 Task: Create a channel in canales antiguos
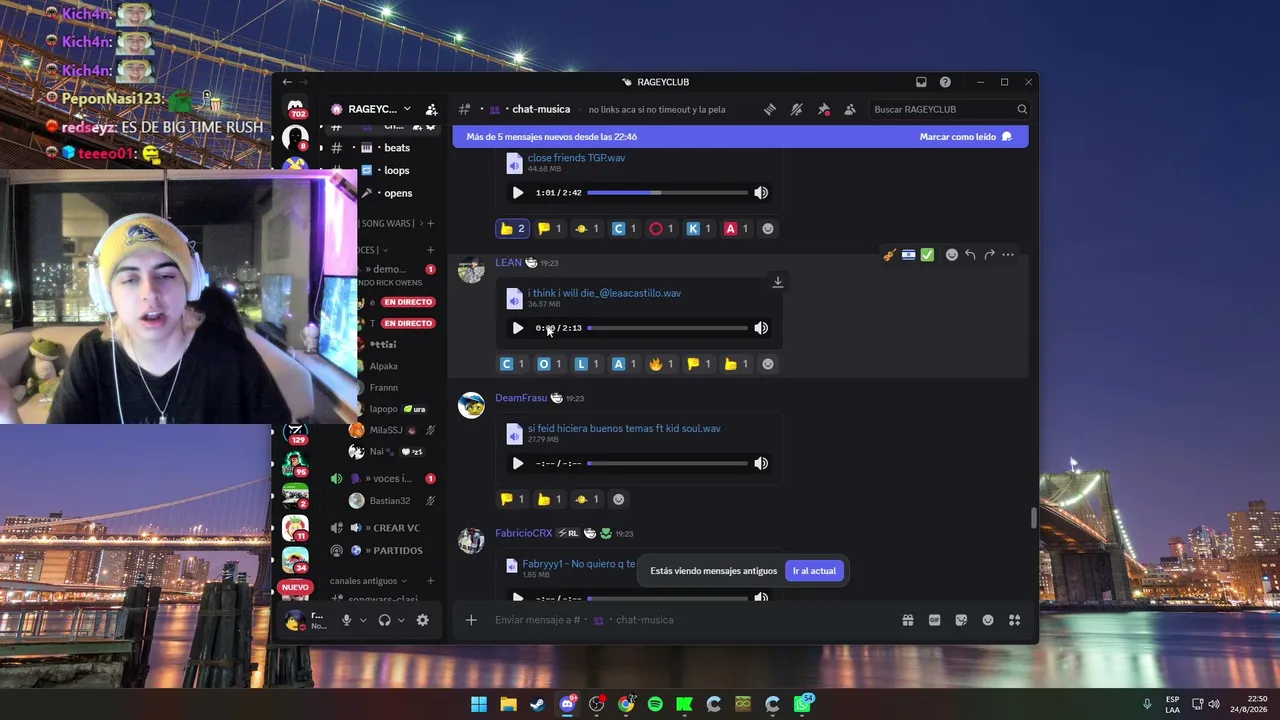(431, 581)
